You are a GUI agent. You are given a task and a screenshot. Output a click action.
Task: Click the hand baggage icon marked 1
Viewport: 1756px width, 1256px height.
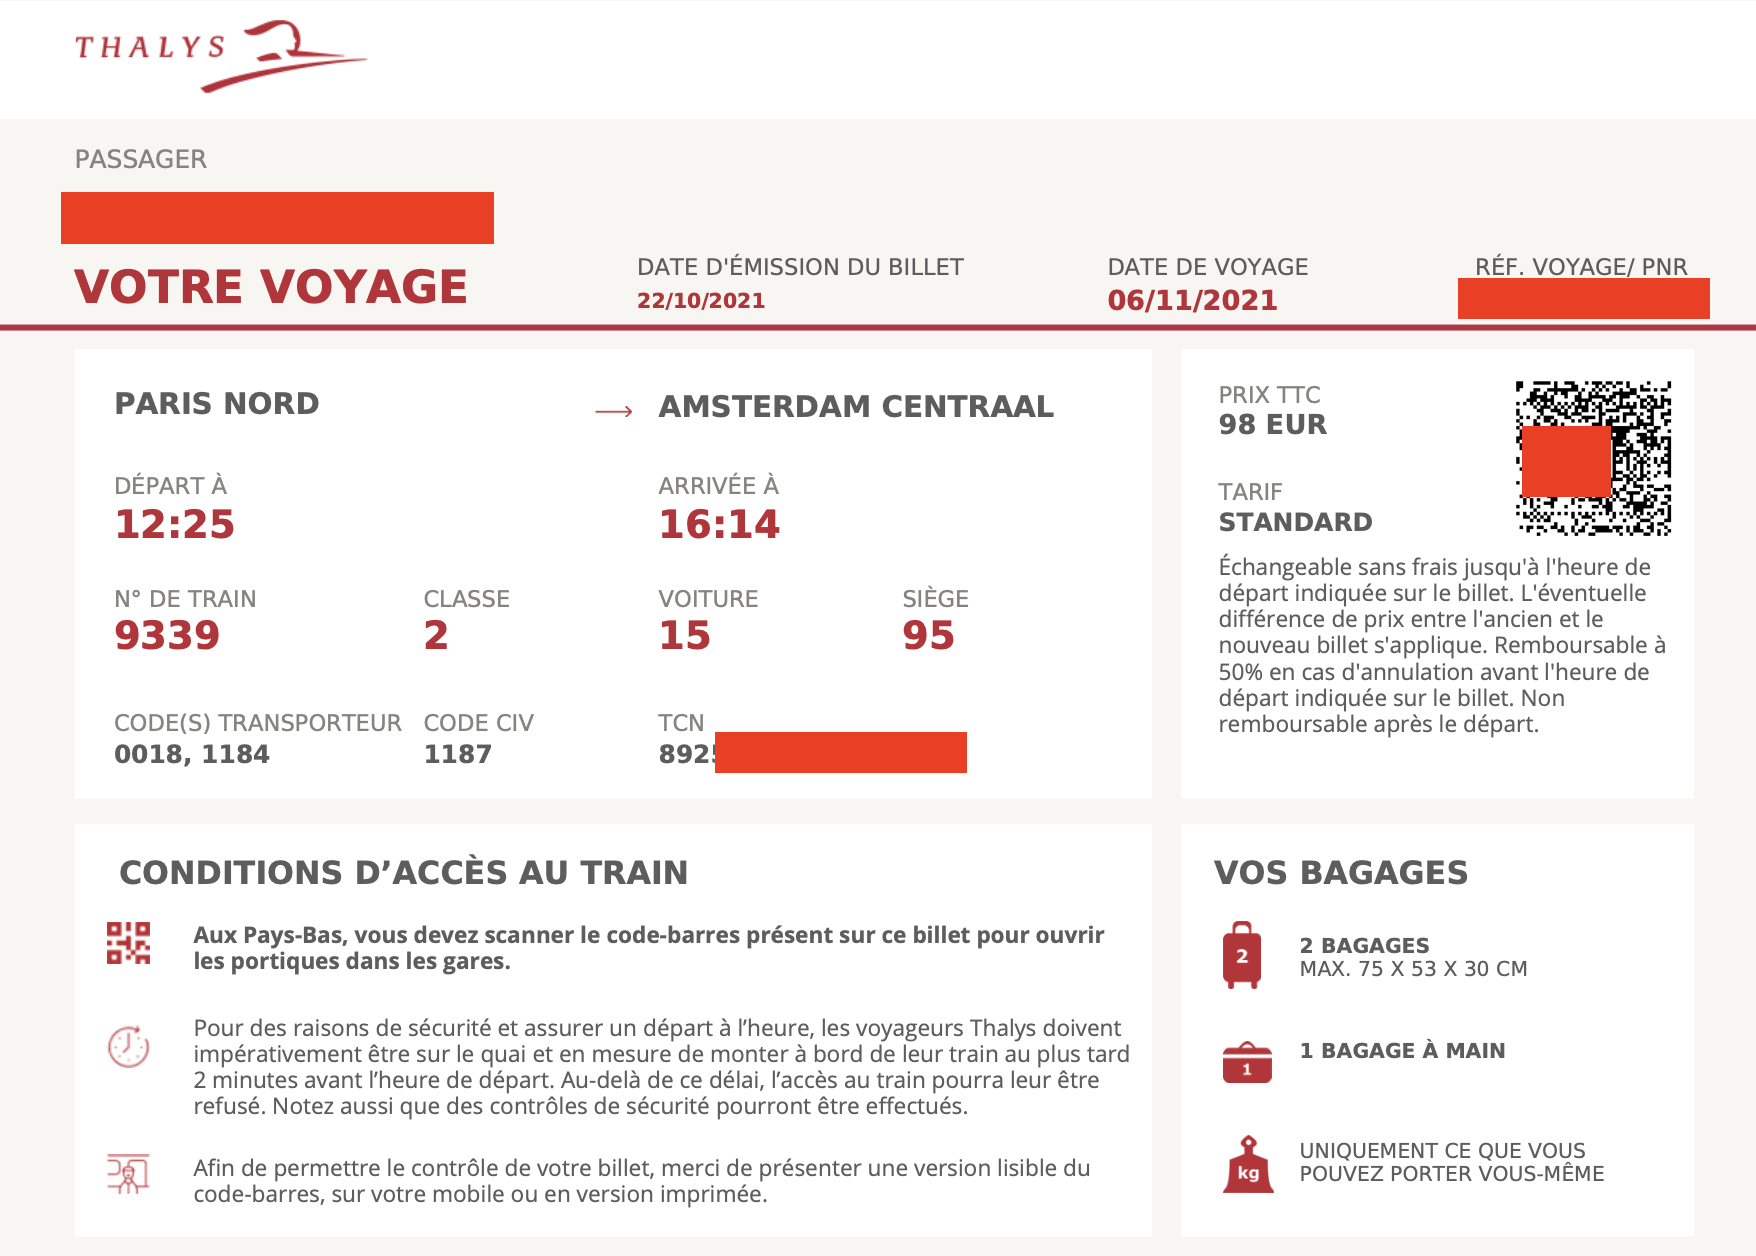(x=1247, y=1062)
